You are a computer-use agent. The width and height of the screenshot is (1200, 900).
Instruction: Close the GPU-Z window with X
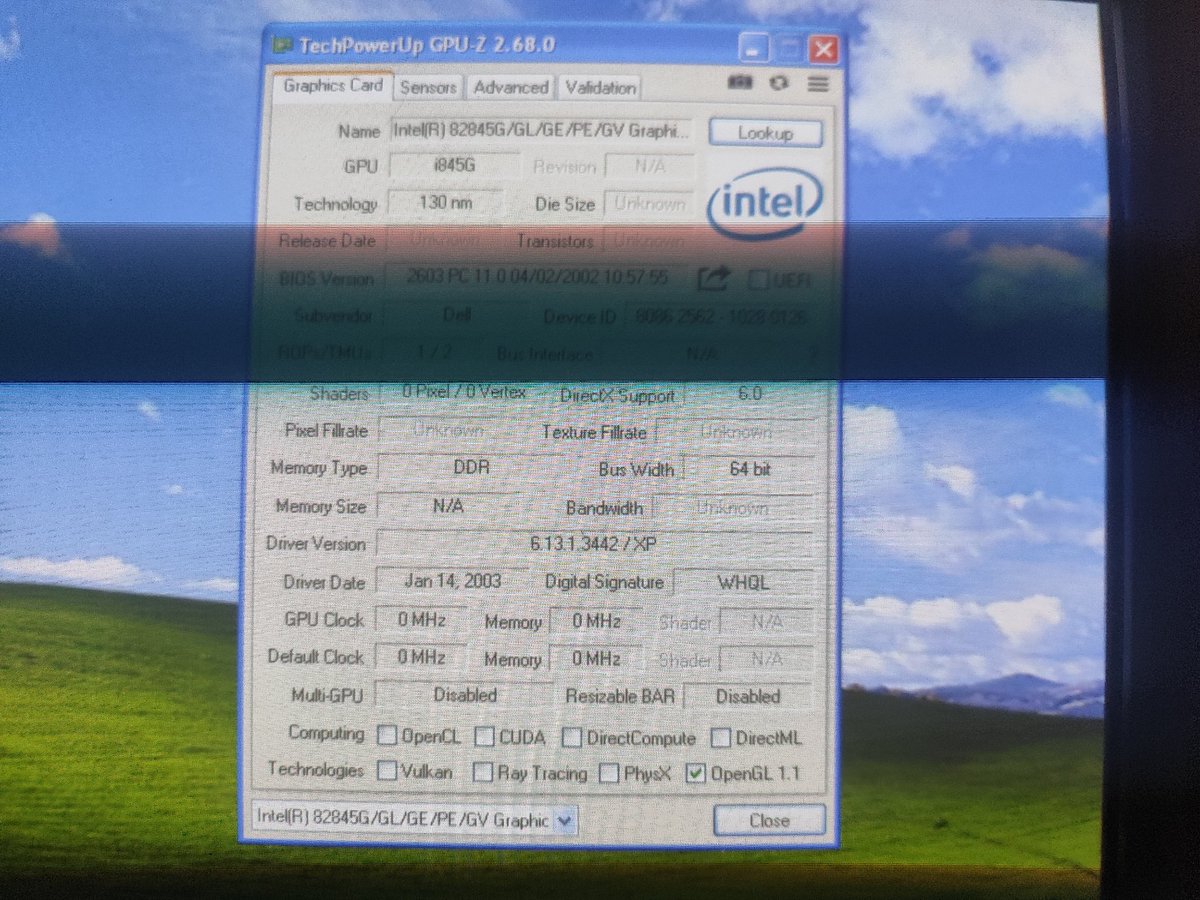pos(823,48)
